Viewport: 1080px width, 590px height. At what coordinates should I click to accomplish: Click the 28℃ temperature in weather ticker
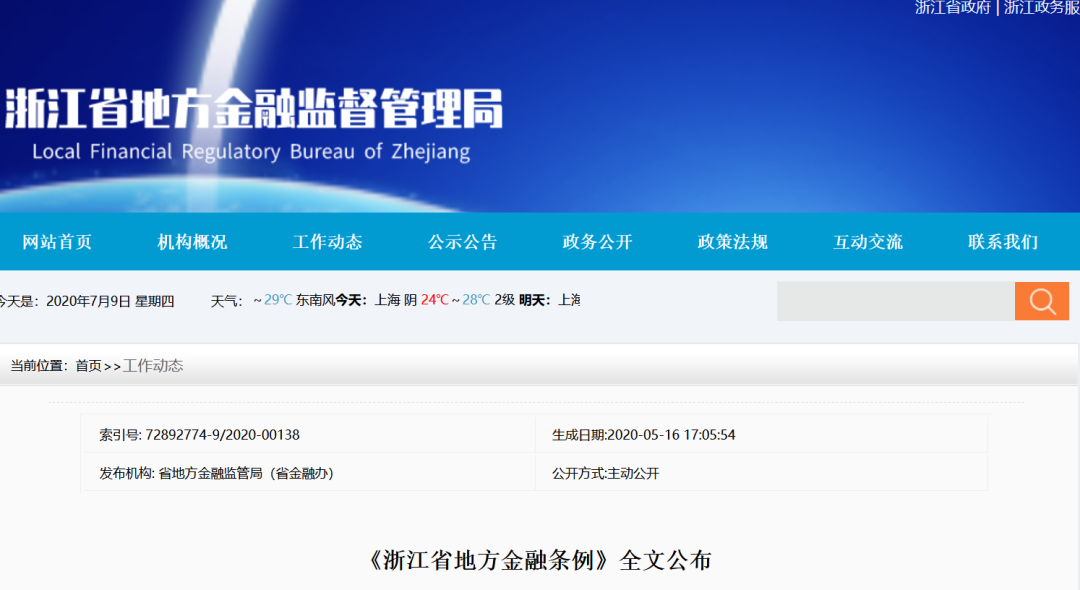pos(476,299)
